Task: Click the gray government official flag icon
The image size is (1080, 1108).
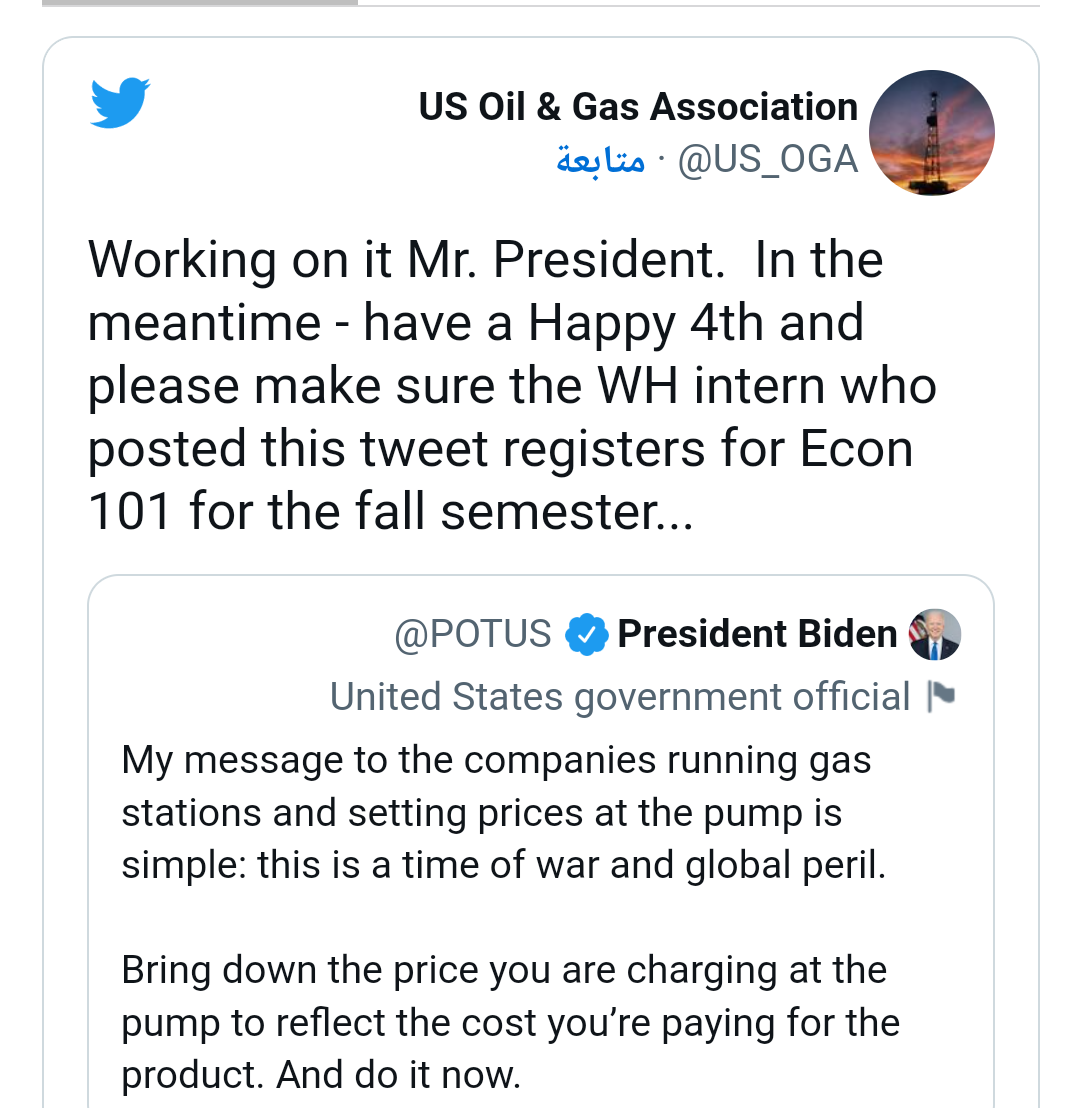Action: [941, 696]
